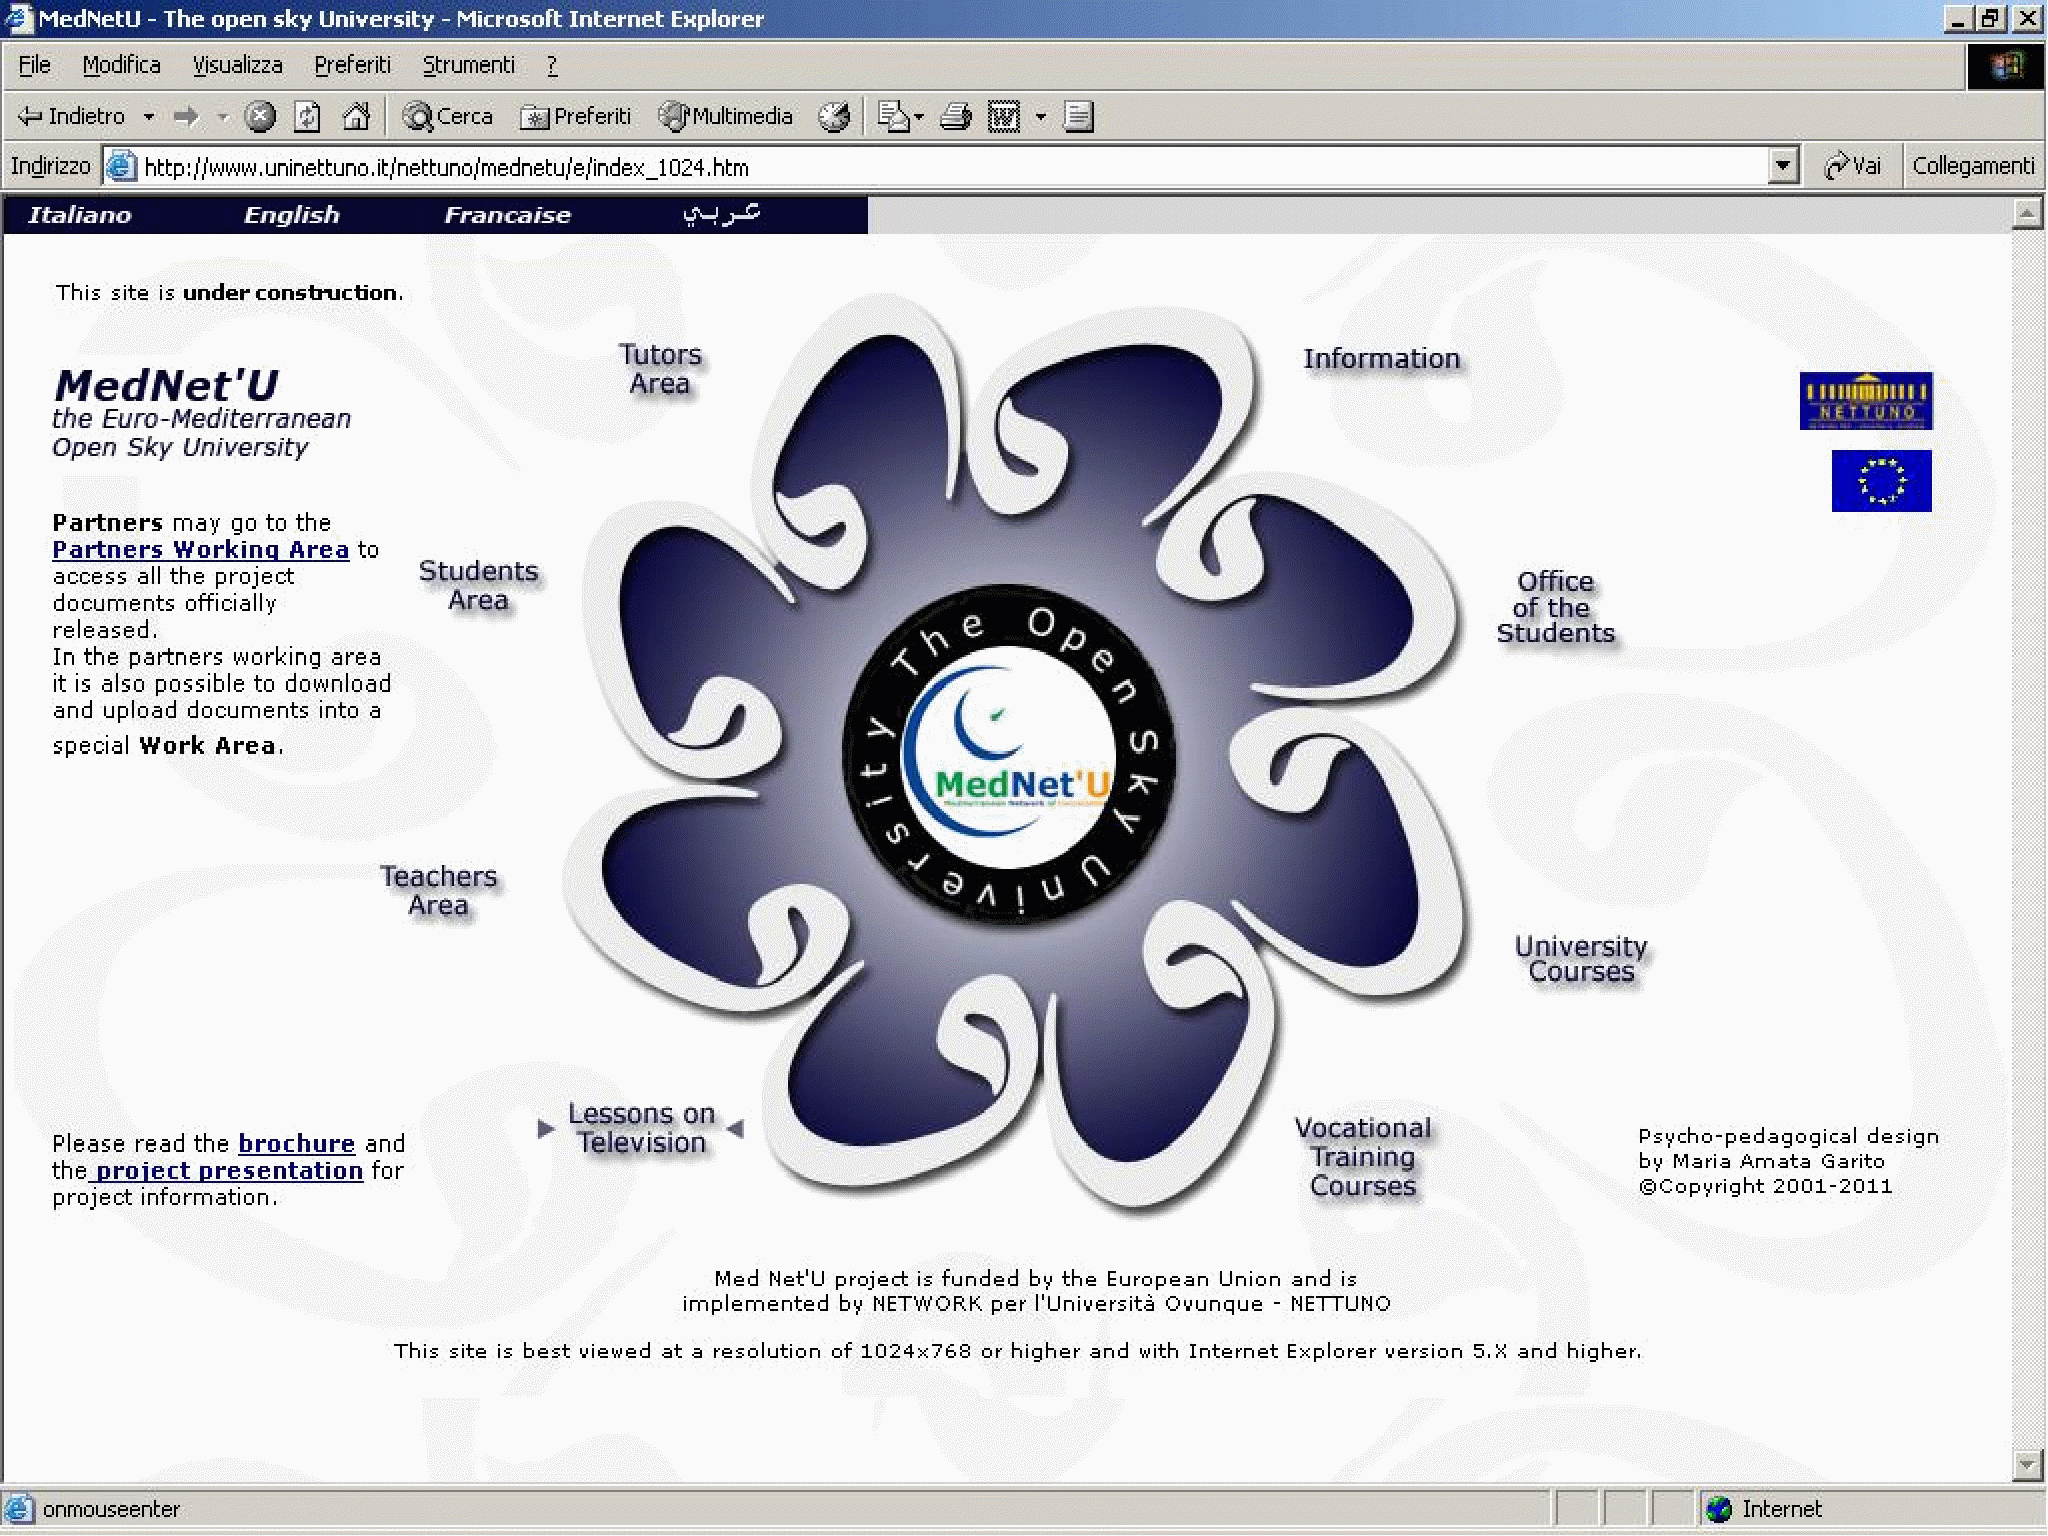The width and height of the screenshot is (2048, 1536).
Task: Click the 'under construction' notice text
Action: click(x=291, y=292)
